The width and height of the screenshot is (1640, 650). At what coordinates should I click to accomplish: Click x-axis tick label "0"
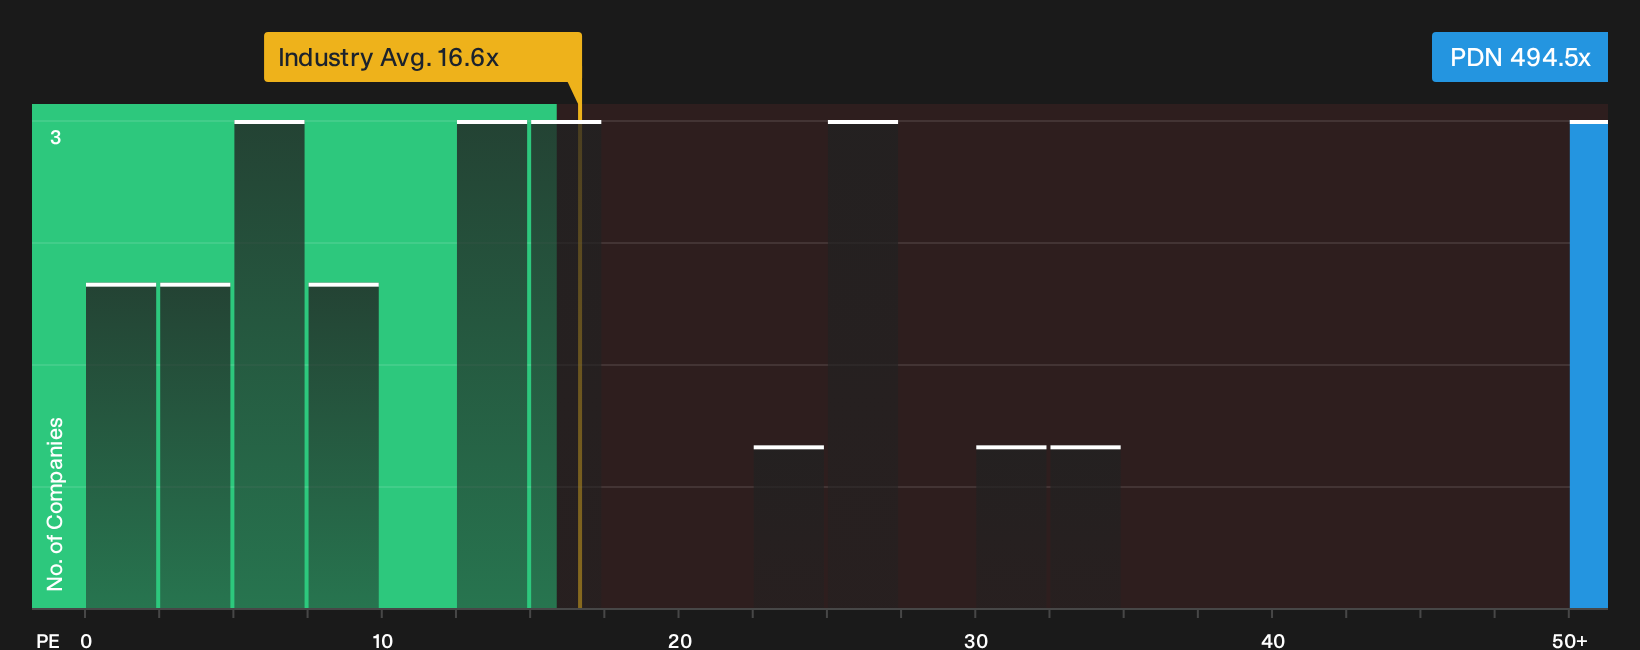[x=86, y=640]
